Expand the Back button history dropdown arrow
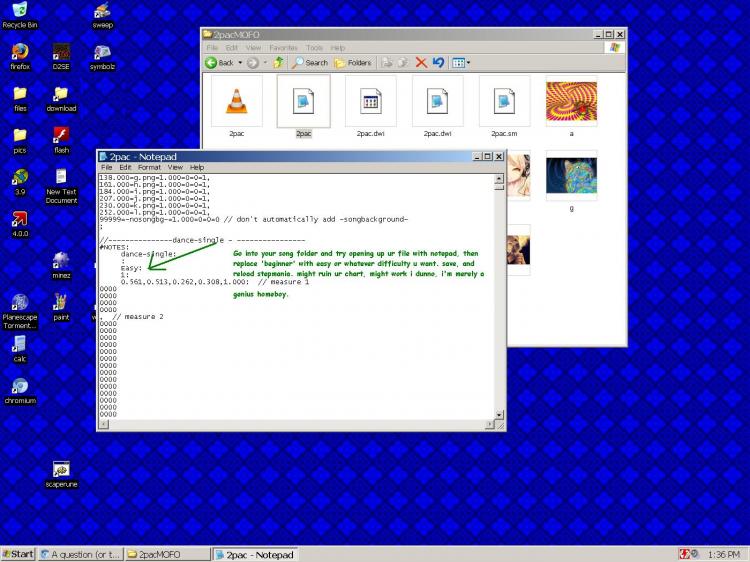 pos(241,62)
